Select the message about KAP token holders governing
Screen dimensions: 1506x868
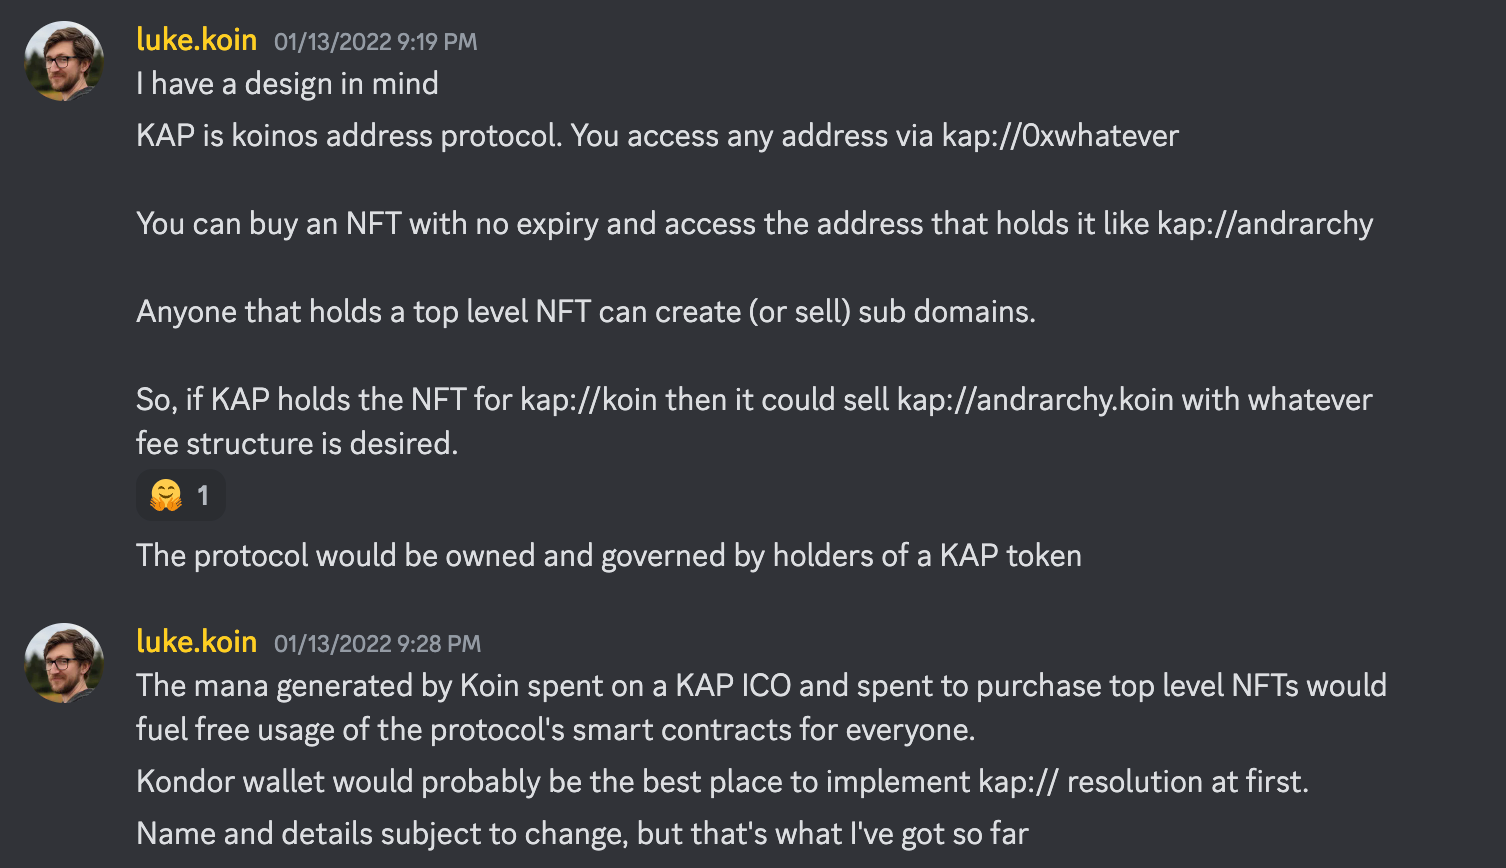[x=608, y=556]
